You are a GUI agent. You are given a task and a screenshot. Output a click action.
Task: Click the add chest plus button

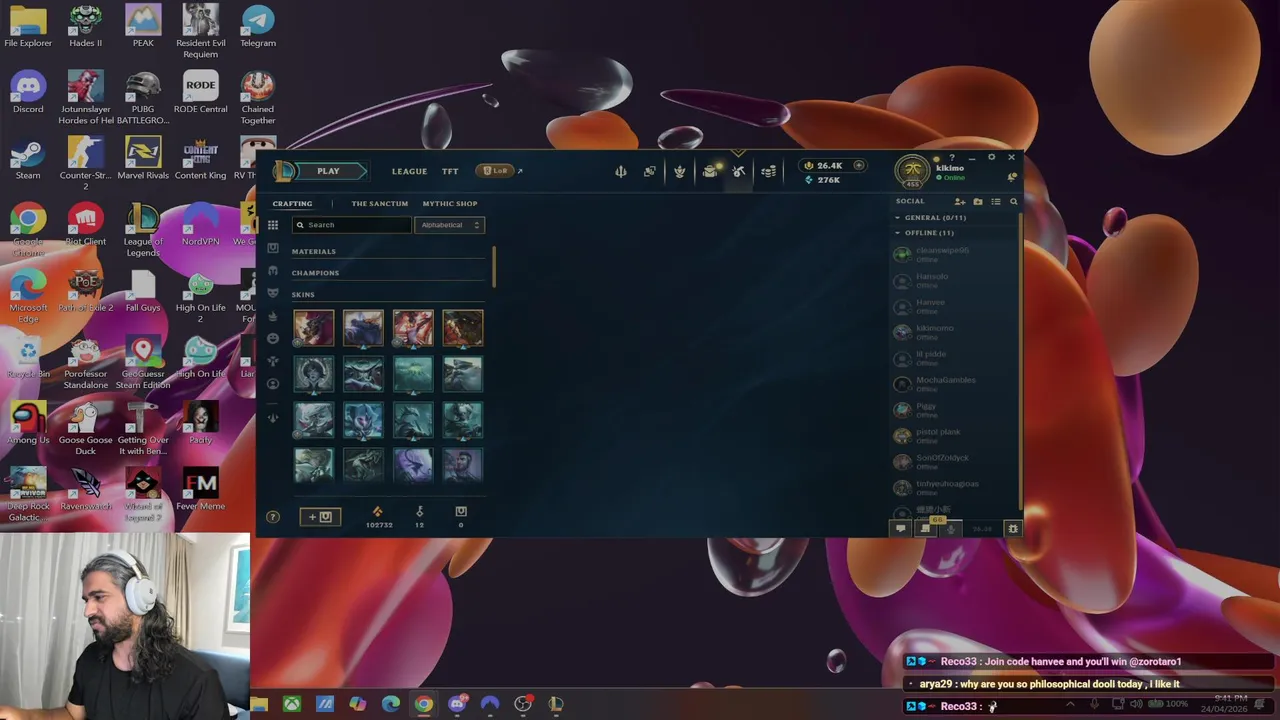point(320,517)
